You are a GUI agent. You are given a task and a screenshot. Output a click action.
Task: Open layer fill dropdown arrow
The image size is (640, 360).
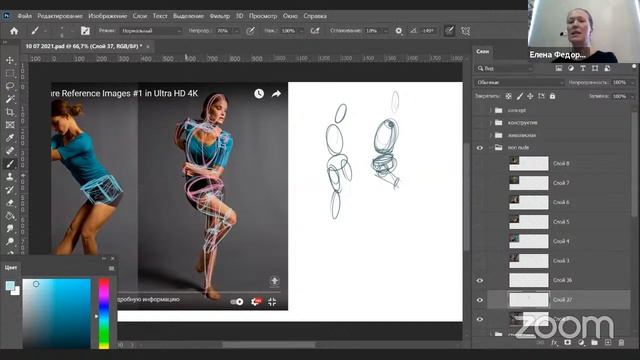click(632, 96)
